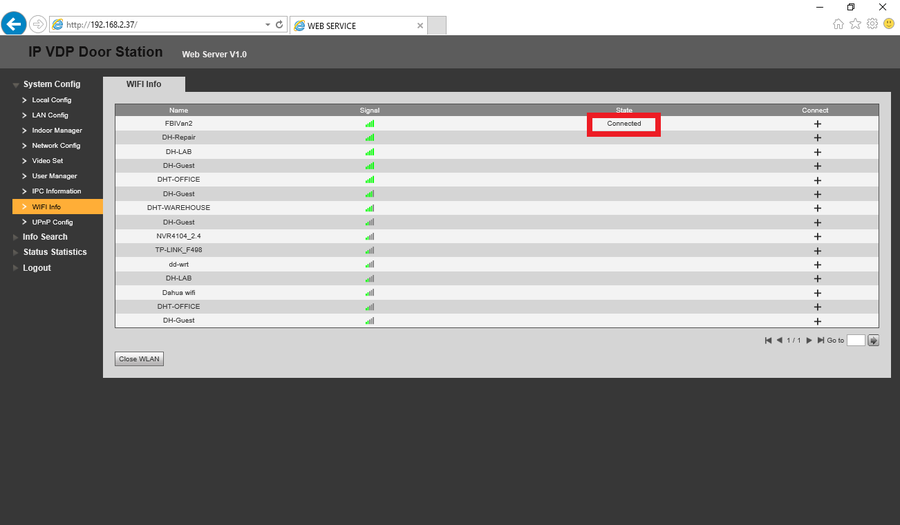The width and height of the screenshot is (900, 525).
Task: Click the Go to page number field
Action: [x=856, y=340]
